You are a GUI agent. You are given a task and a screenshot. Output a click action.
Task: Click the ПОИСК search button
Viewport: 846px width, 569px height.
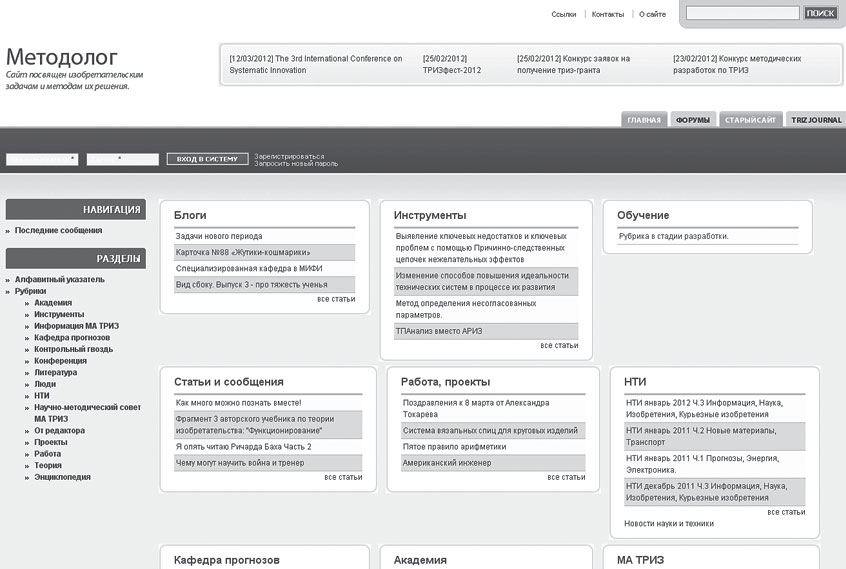pyautogui.click(x=820, y=13)
